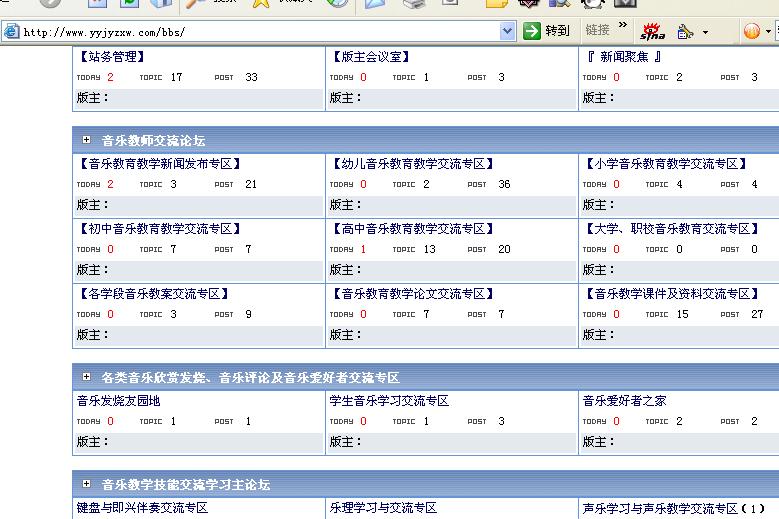Click POST count 36 in 幼儿音乐教育教学交流专区
Image resolution: width=779 pixels, height=519 pixels.
tap(504, 184)
